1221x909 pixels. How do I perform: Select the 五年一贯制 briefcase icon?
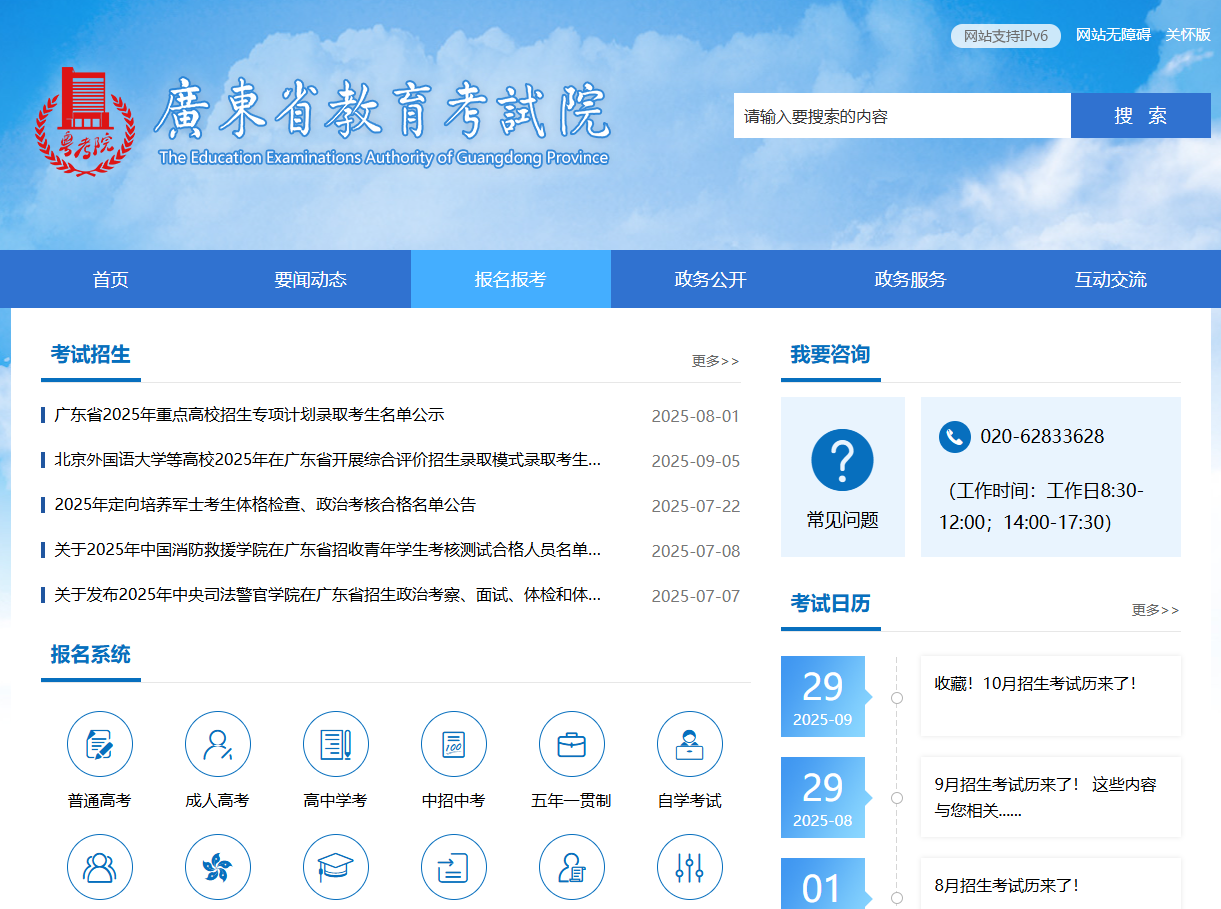[x=572, y=744]
